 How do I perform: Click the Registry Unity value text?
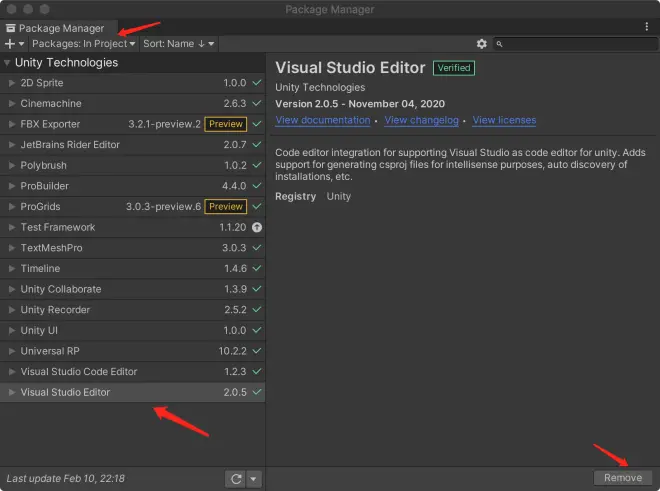tap(338, 197)
